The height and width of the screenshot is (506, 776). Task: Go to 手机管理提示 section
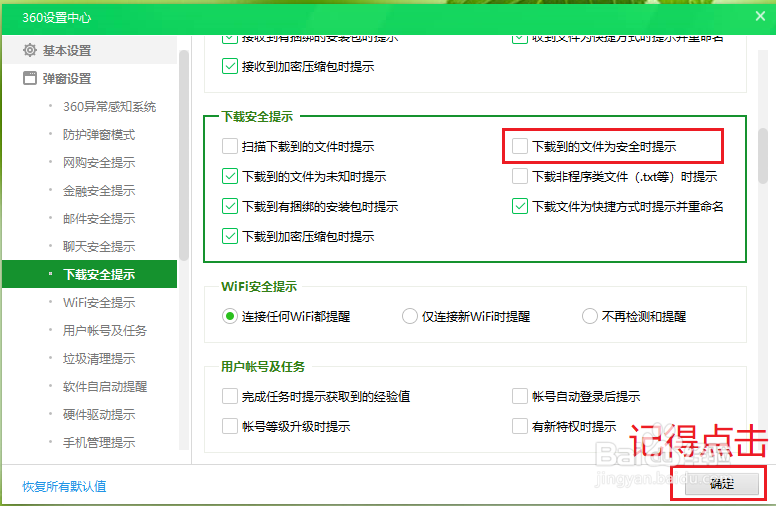pyautogui.click(x=99, y=442)
